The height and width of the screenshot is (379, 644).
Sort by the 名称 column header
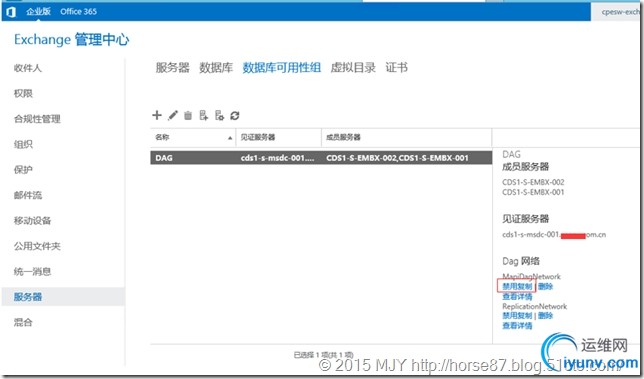[x=193, y=137]
